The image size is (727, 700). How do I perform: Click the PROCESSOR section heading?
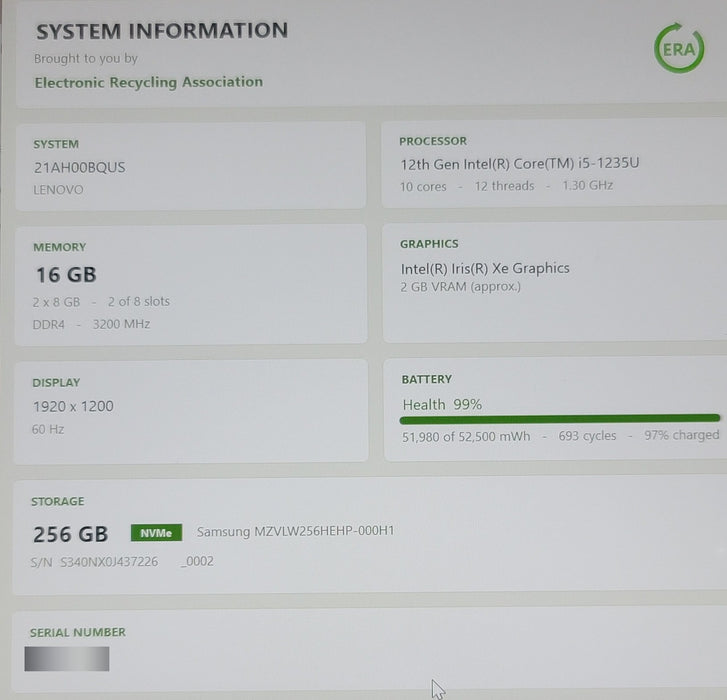pyautogui.click(x=433, y=141)
